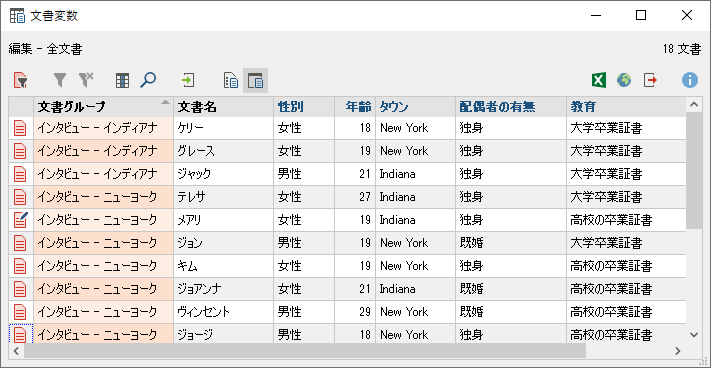
Task: Click the 文書グループ cell in the グレース row
Action: tap(103, 151)
